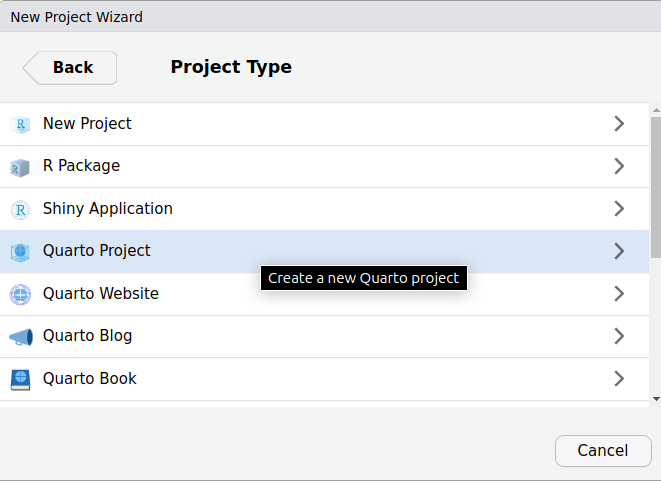
Task: Click the Quarto Website globe icon
Action: (x=20, y=295)
